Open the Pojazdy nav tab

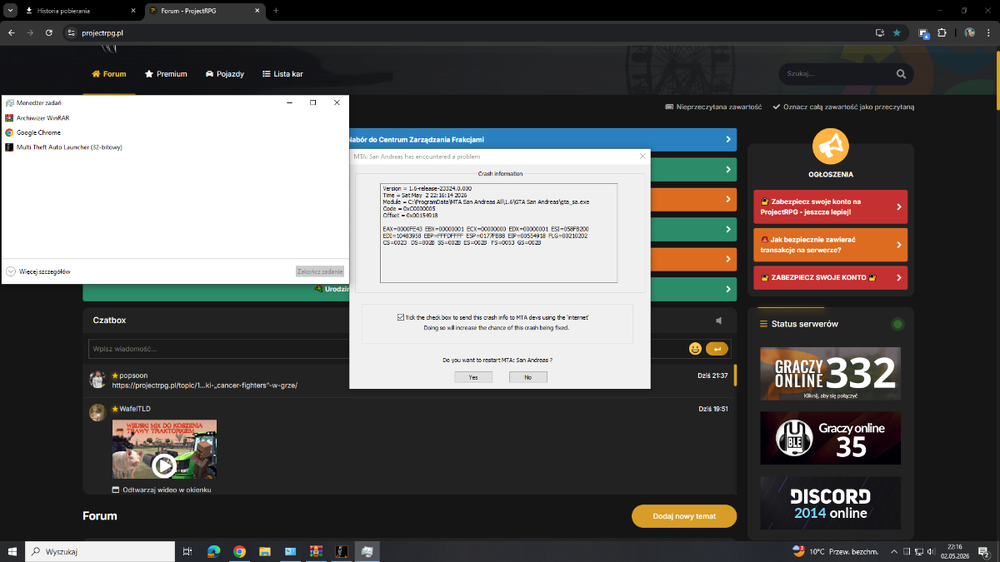(x=224, y=74)
